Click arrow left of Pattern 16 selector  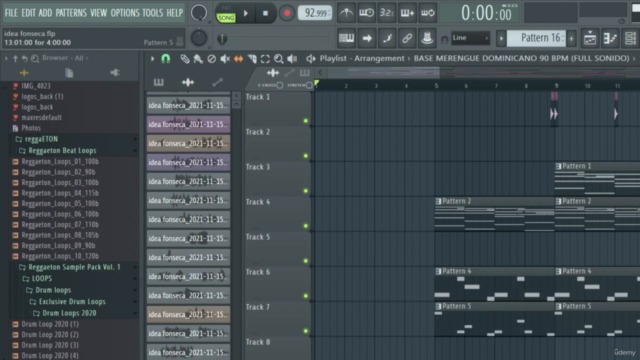pos(501,38)
